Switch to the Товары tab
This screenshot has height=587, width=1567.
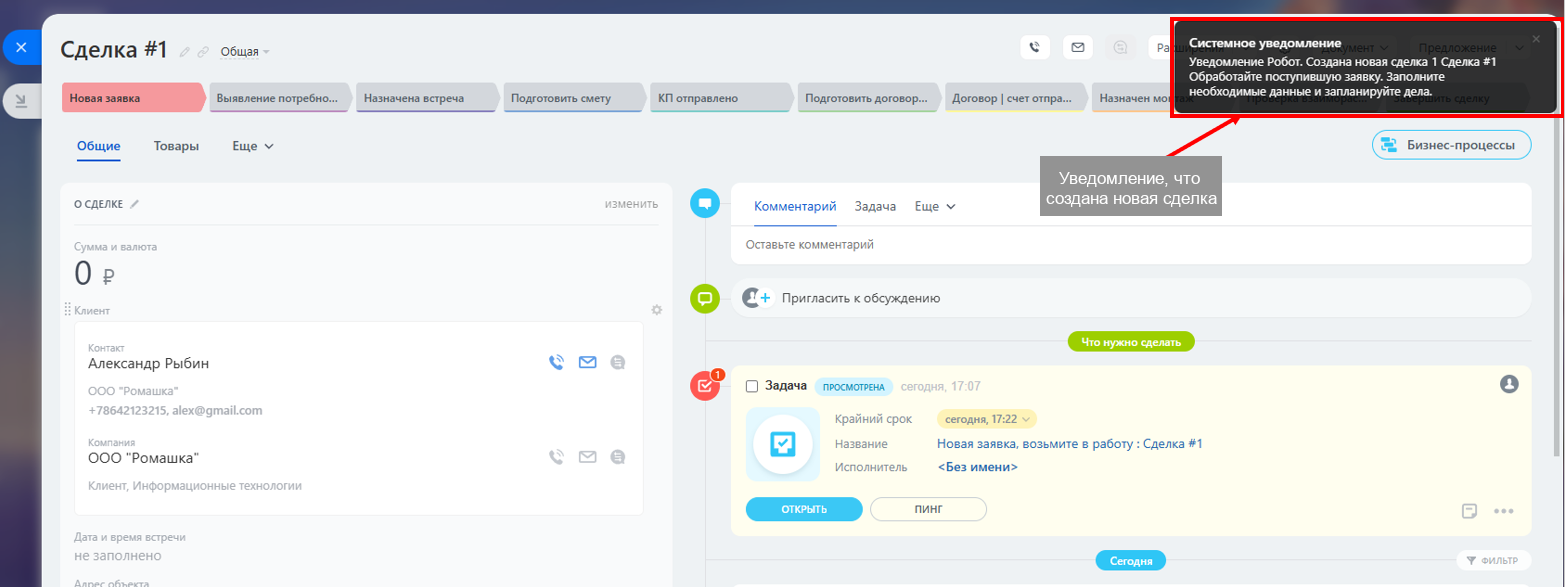pyautogui.click(x=176, y=146)
